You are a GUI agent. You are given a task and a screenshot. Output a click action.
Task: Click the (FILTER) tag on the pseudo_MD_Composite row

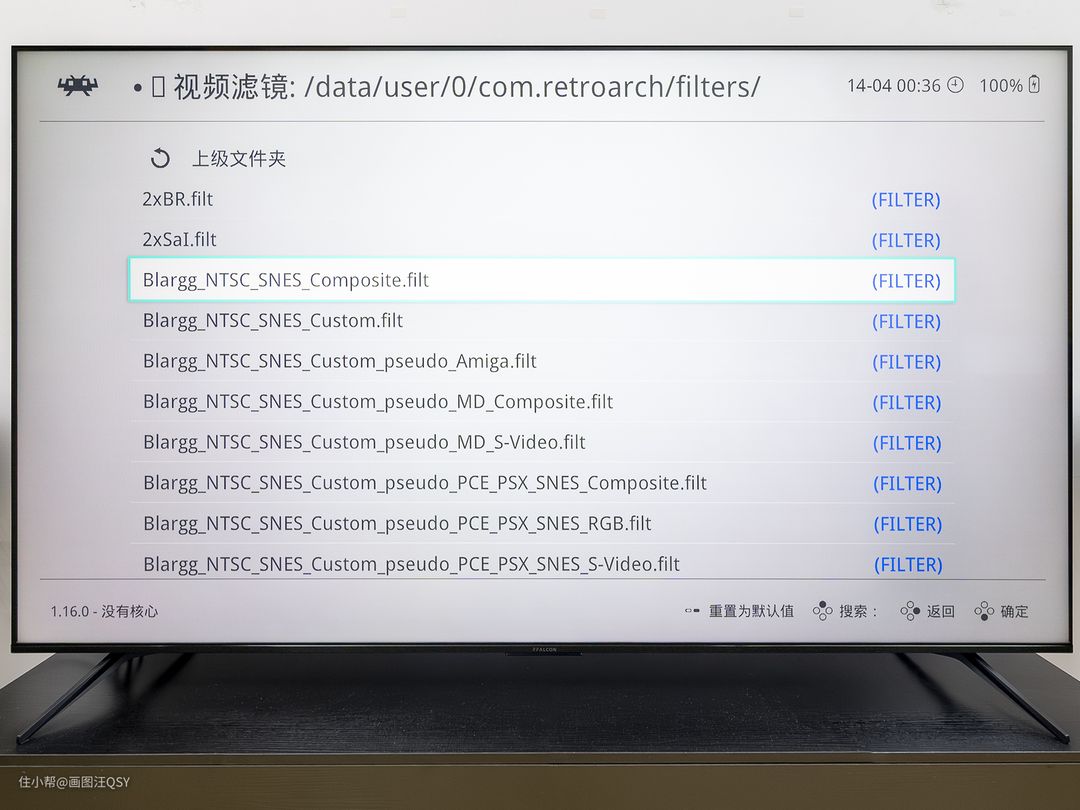click(907, 403)
